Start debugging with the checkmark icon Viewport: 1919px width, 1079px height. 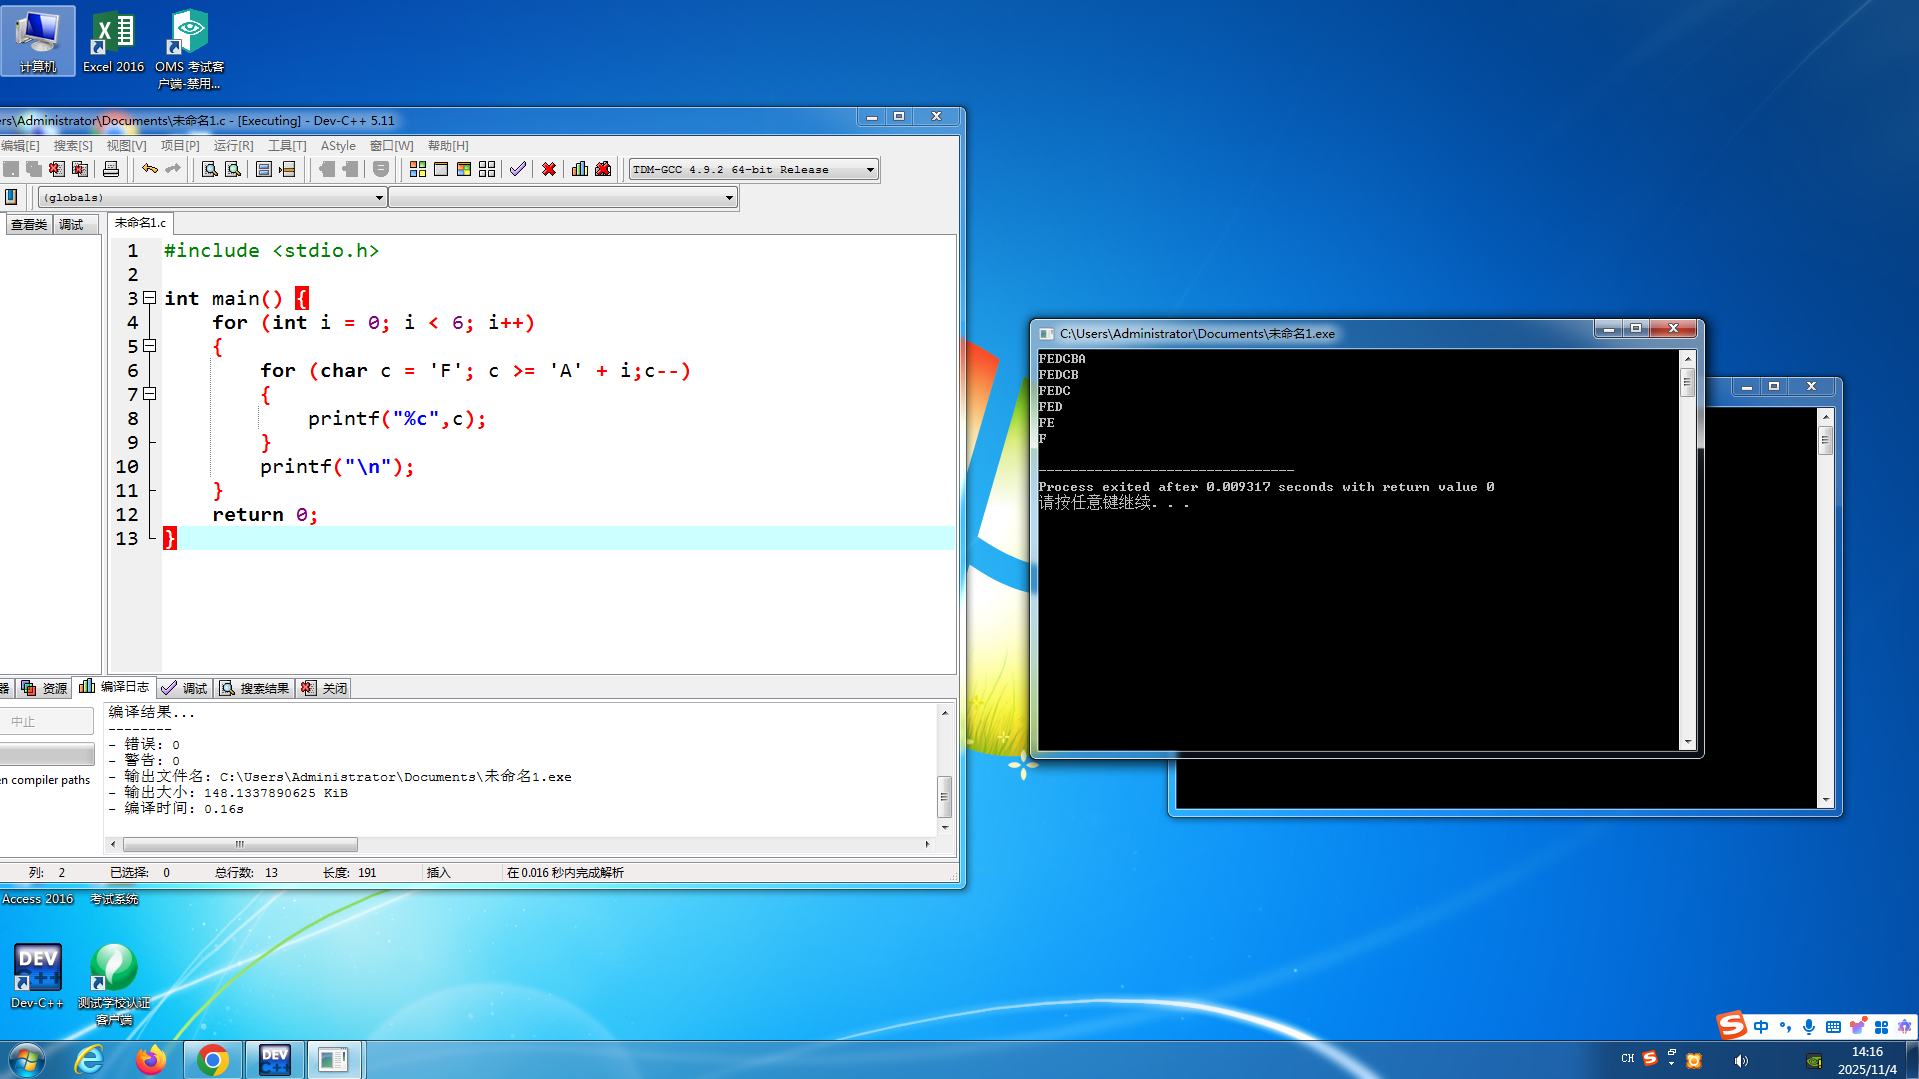(x=518, y=169)
